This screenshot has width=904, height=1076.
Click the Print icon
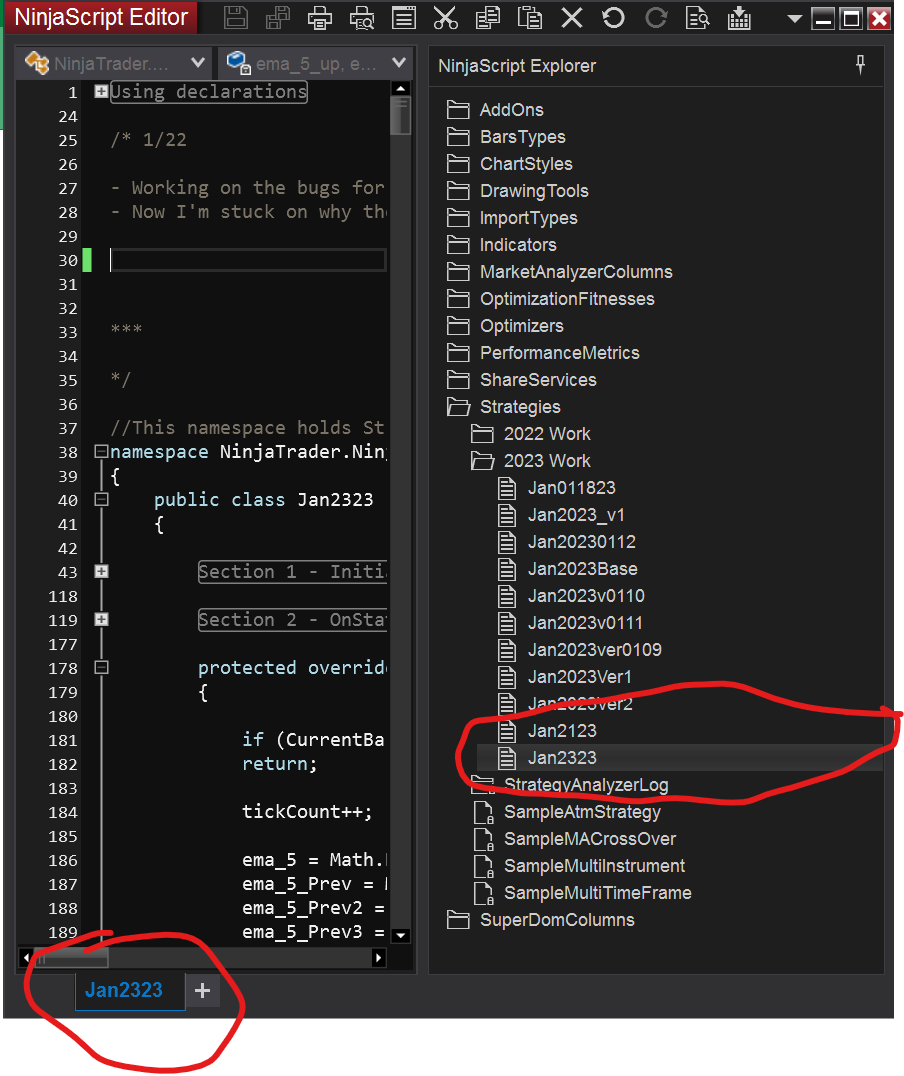tap(320, 17)
